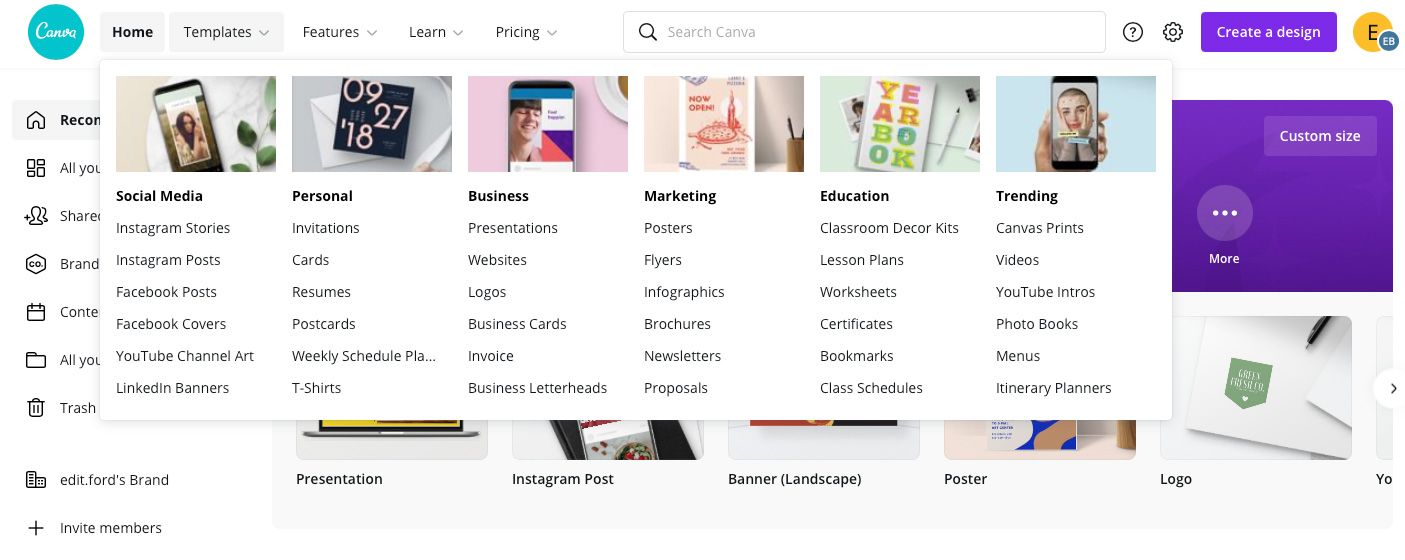The height and width of the screenshot is (560, 1405).
Task: Select the Education yearbook thumbnail
Action: 900,124
